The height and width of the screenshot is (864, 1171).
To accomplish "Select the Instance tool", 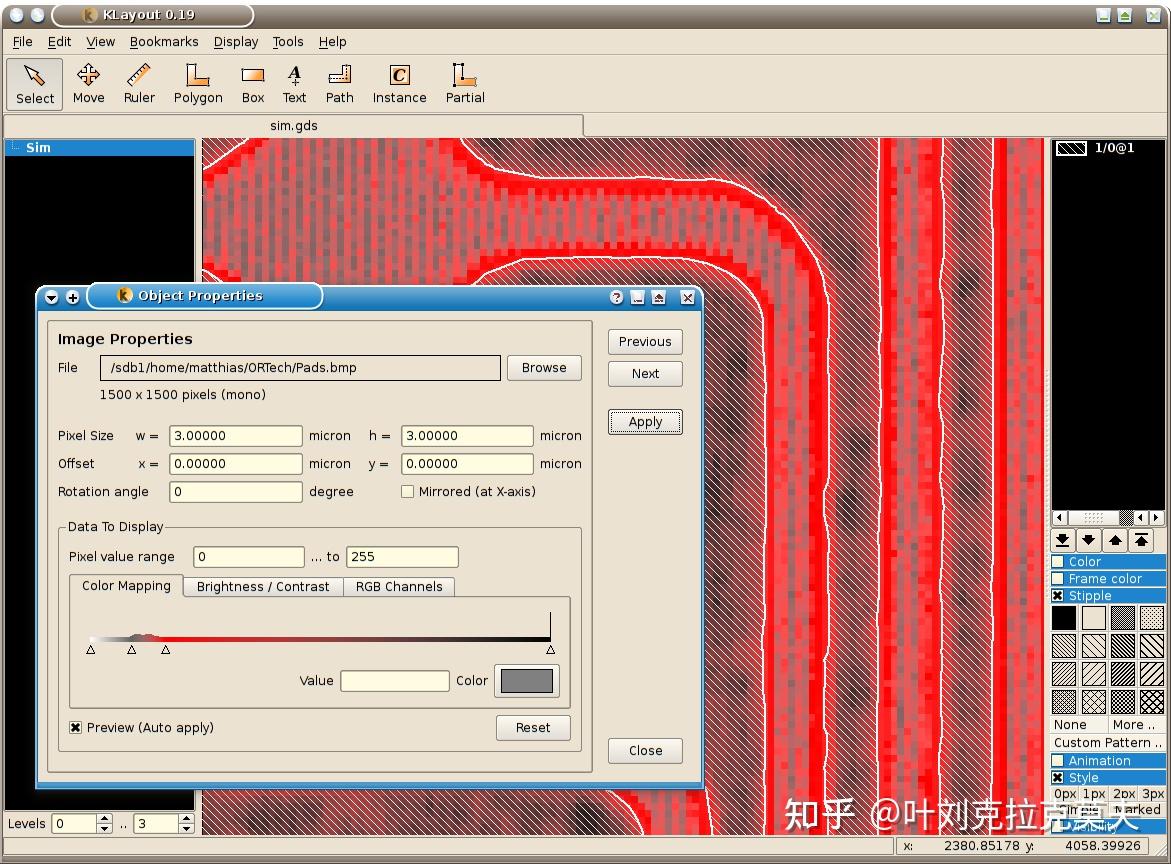I will (x=399, y=84).
